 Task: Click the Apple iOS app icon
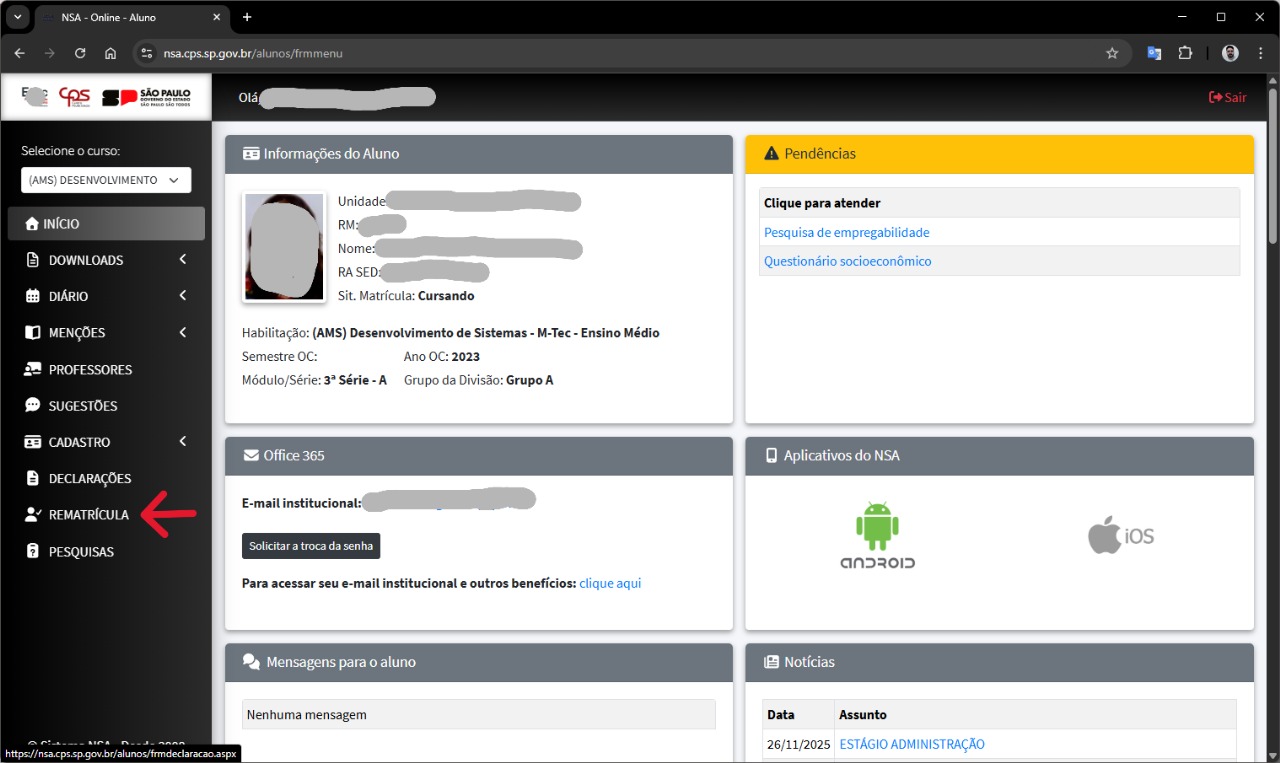(1120, 535)
